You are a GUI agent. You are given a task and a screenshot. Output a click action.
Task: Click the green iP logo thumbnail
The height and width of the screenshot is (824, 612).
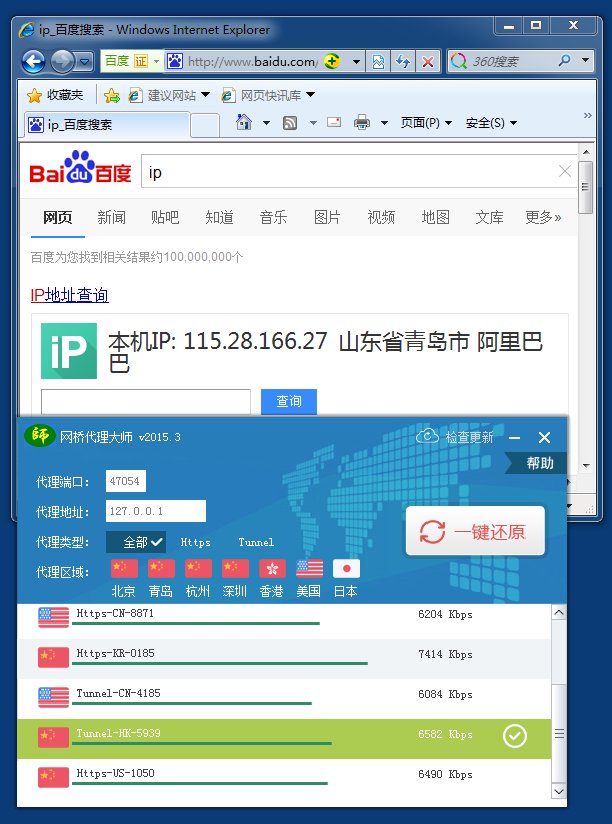click(x=69, y=351)
